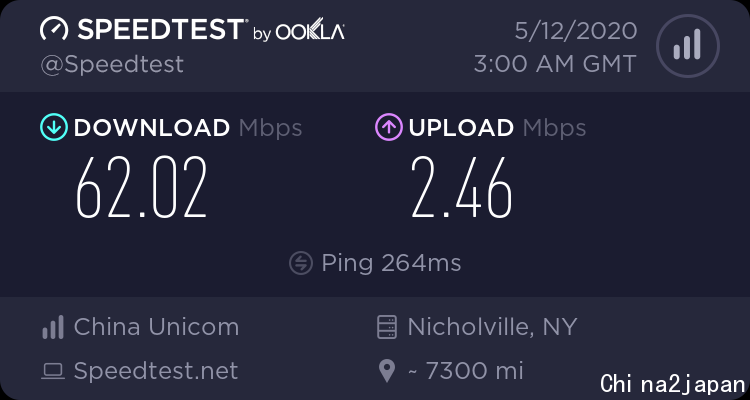Click the Ping 264ms text
Image resolution: width=750 pixels, height=400 pixels.
(391, 264)
